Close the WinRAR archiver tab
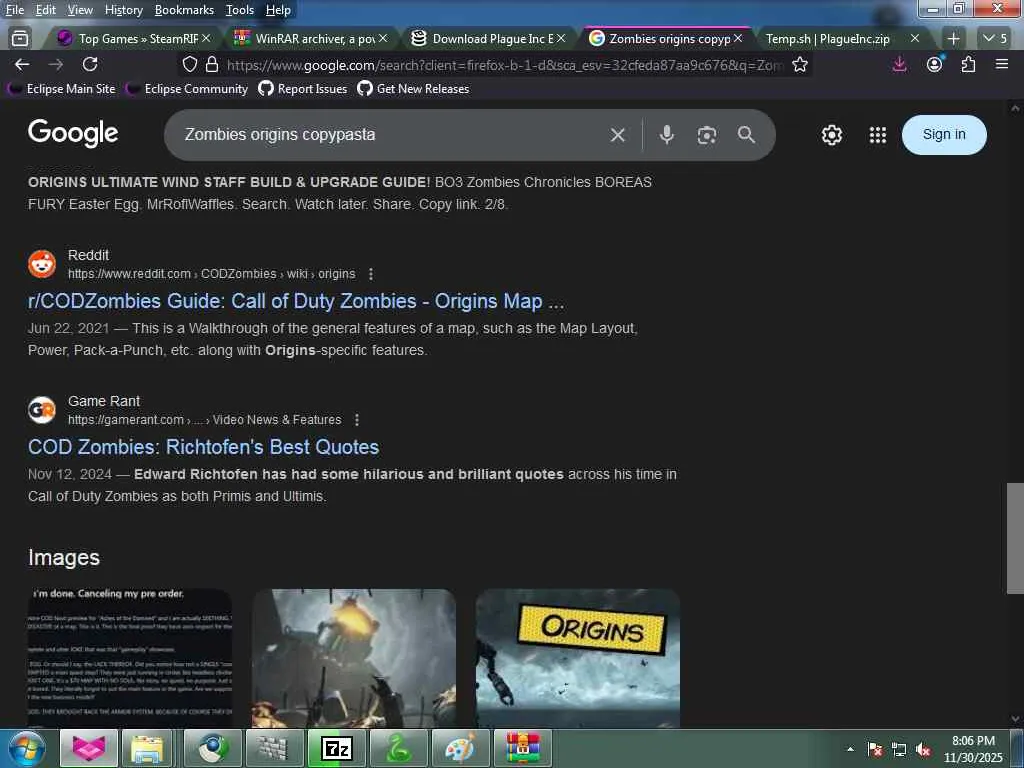This screenshot has height=768, width=1024. point(383,39)
